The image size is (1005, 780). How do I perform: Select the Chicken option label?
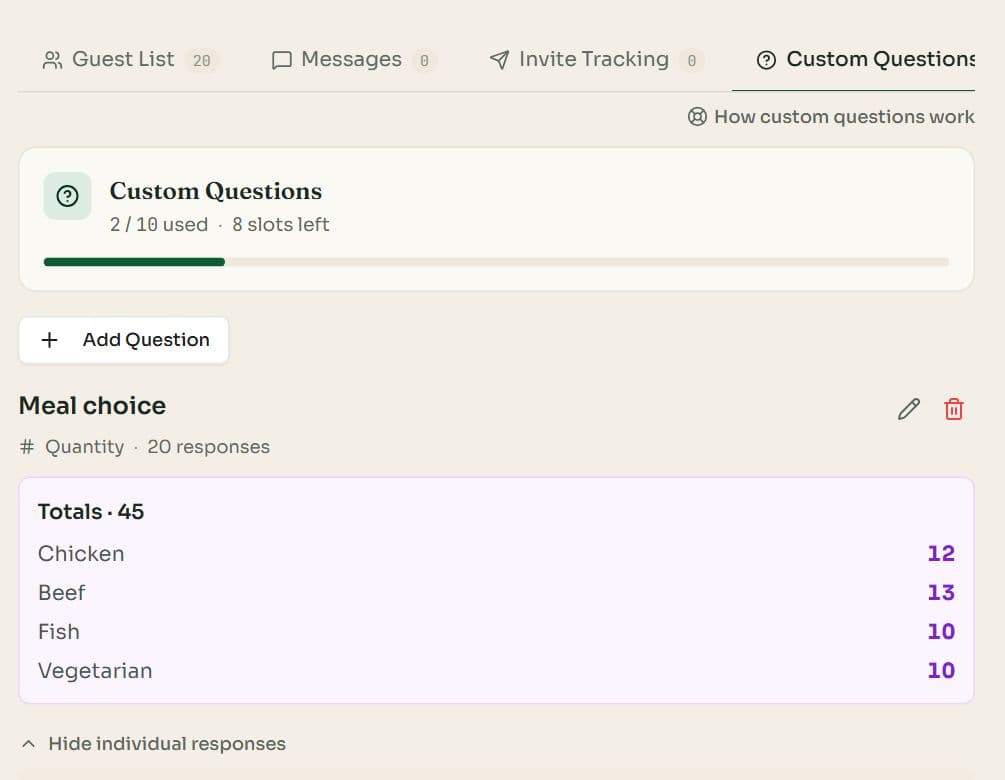pos(81,554)
